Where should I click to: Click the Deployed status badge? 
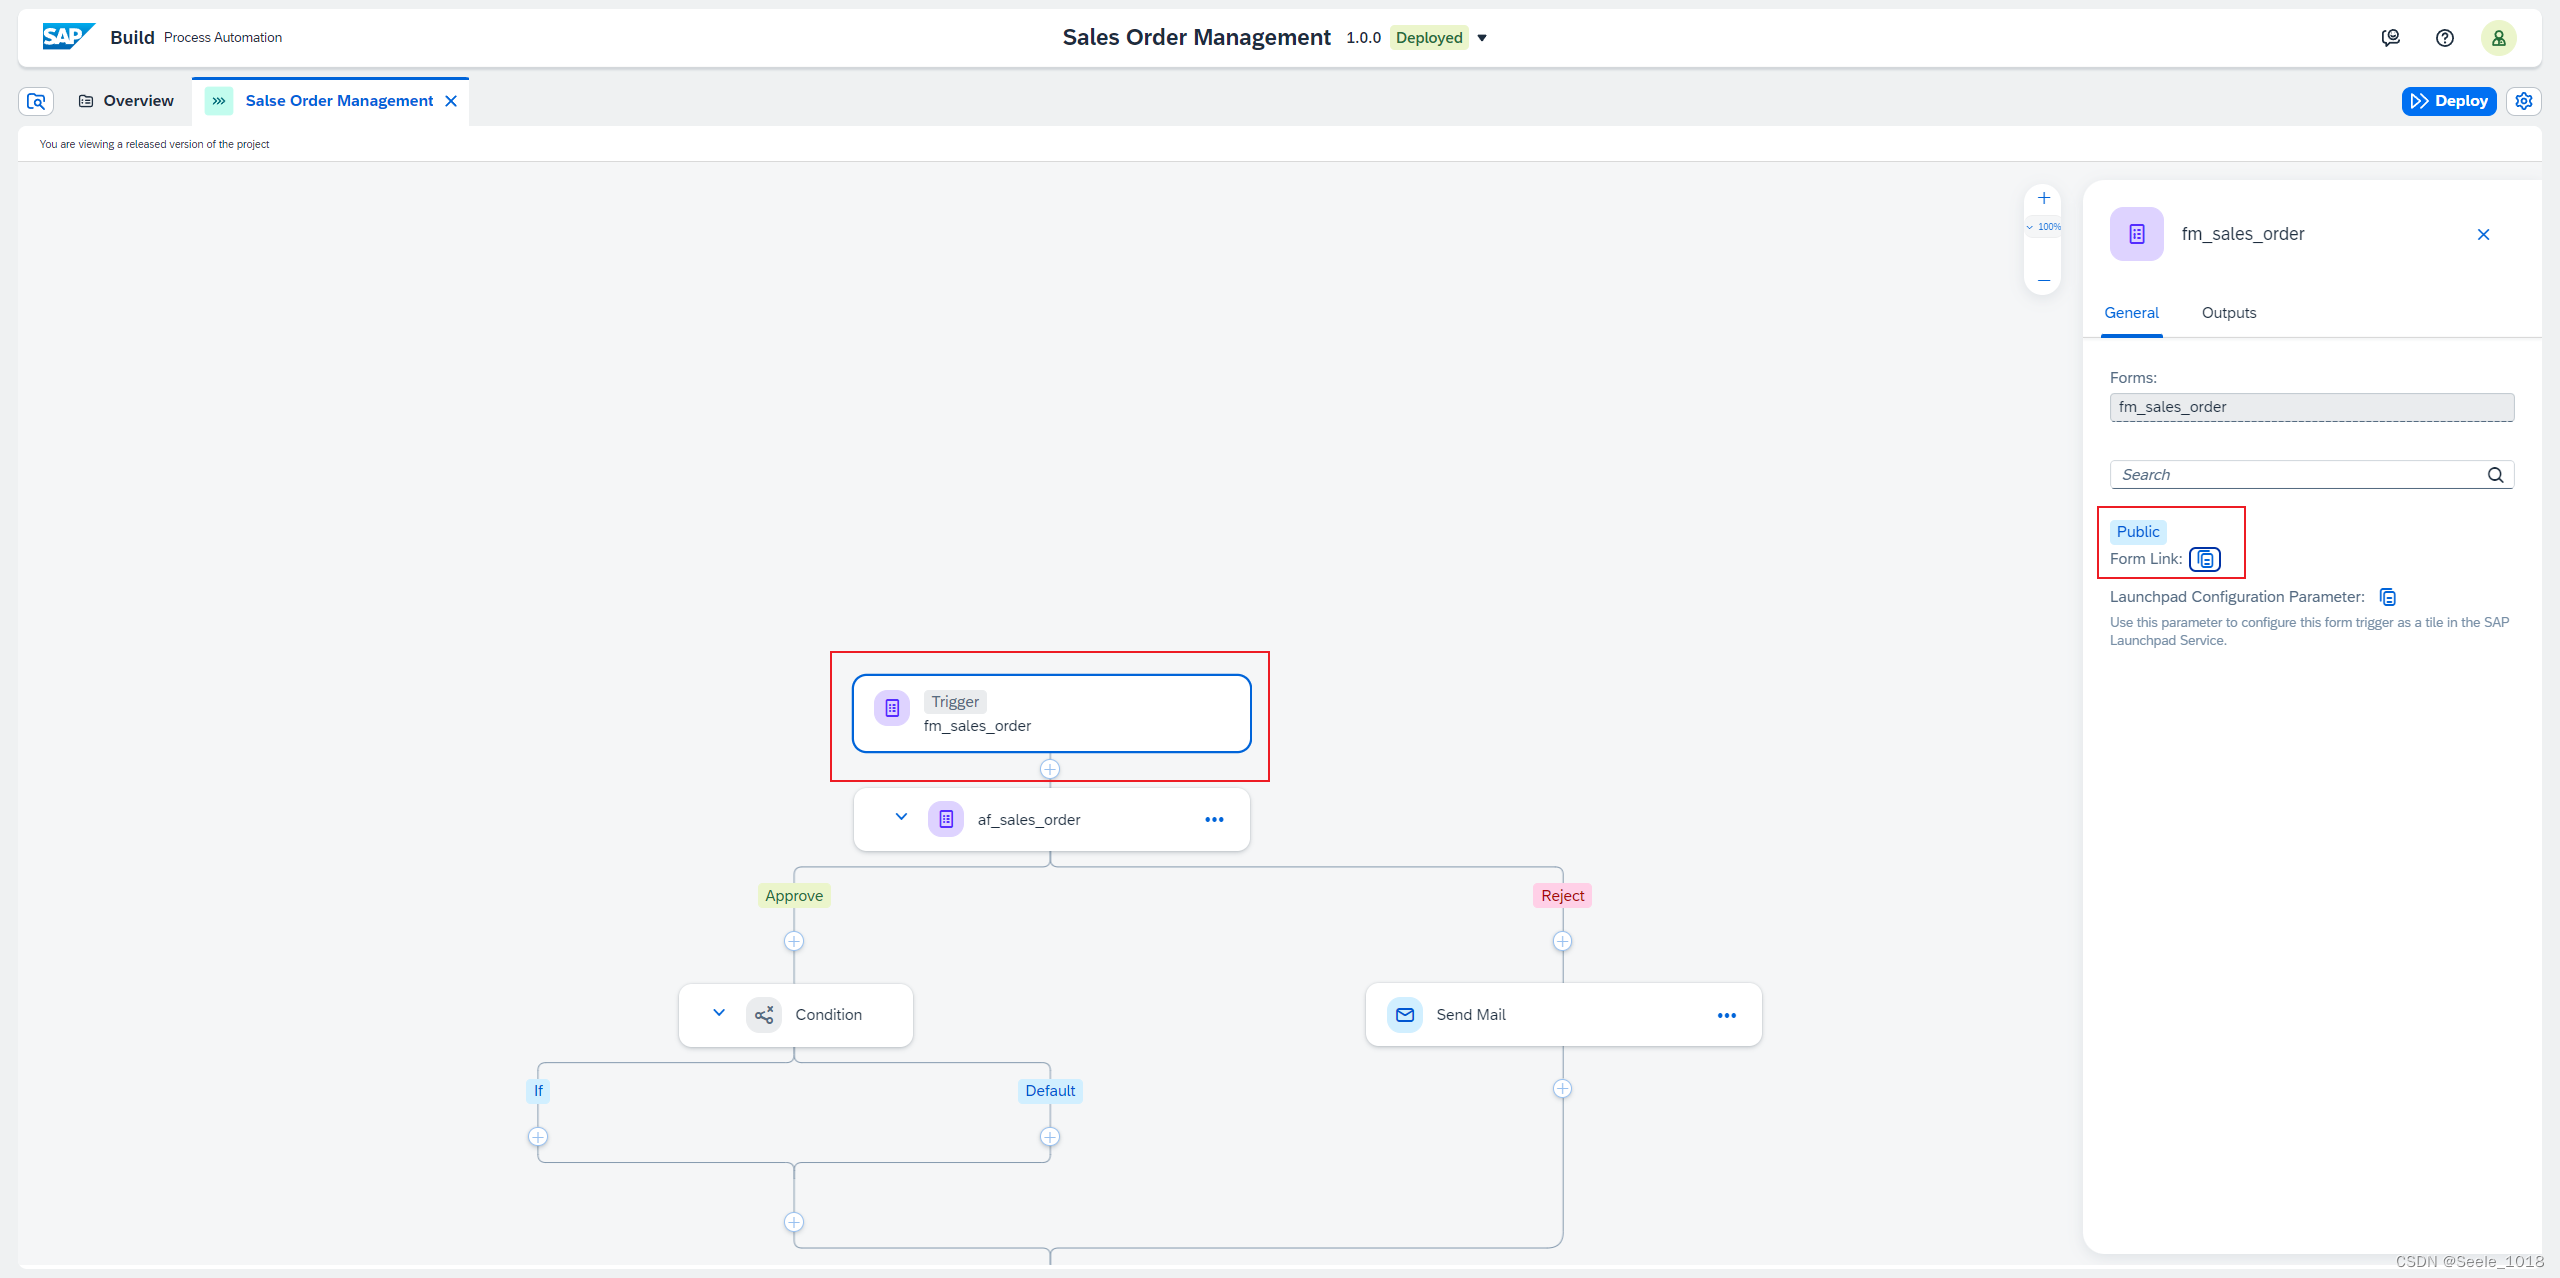[1429, 38]
